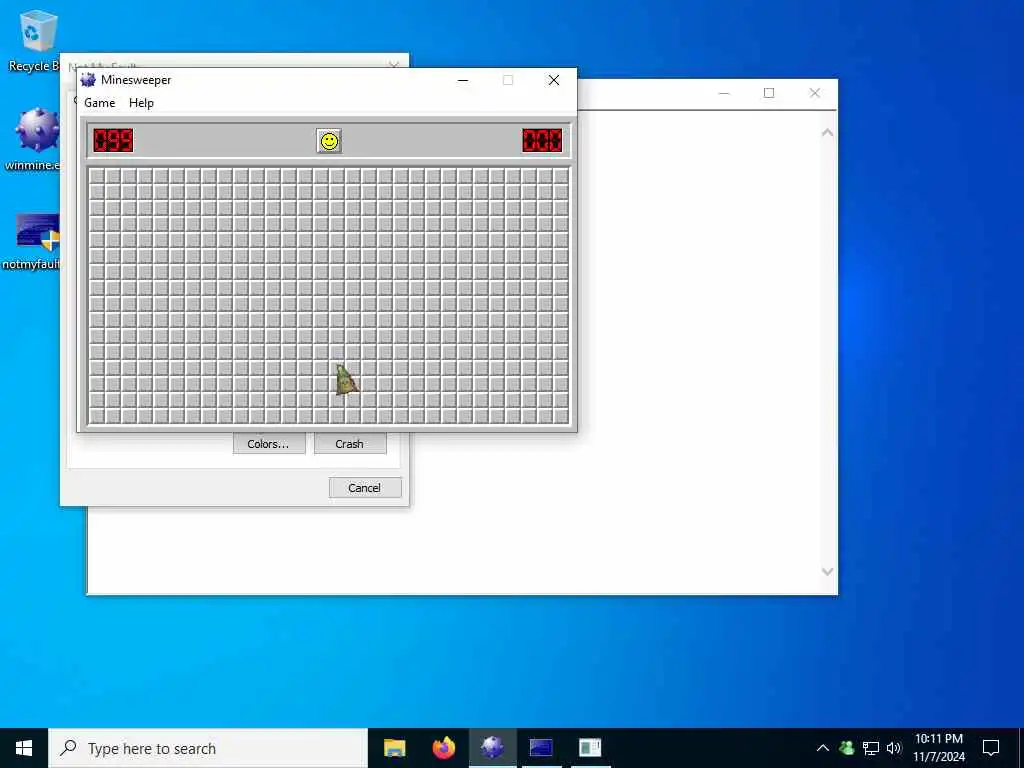Close the background white window

(814, 93)
